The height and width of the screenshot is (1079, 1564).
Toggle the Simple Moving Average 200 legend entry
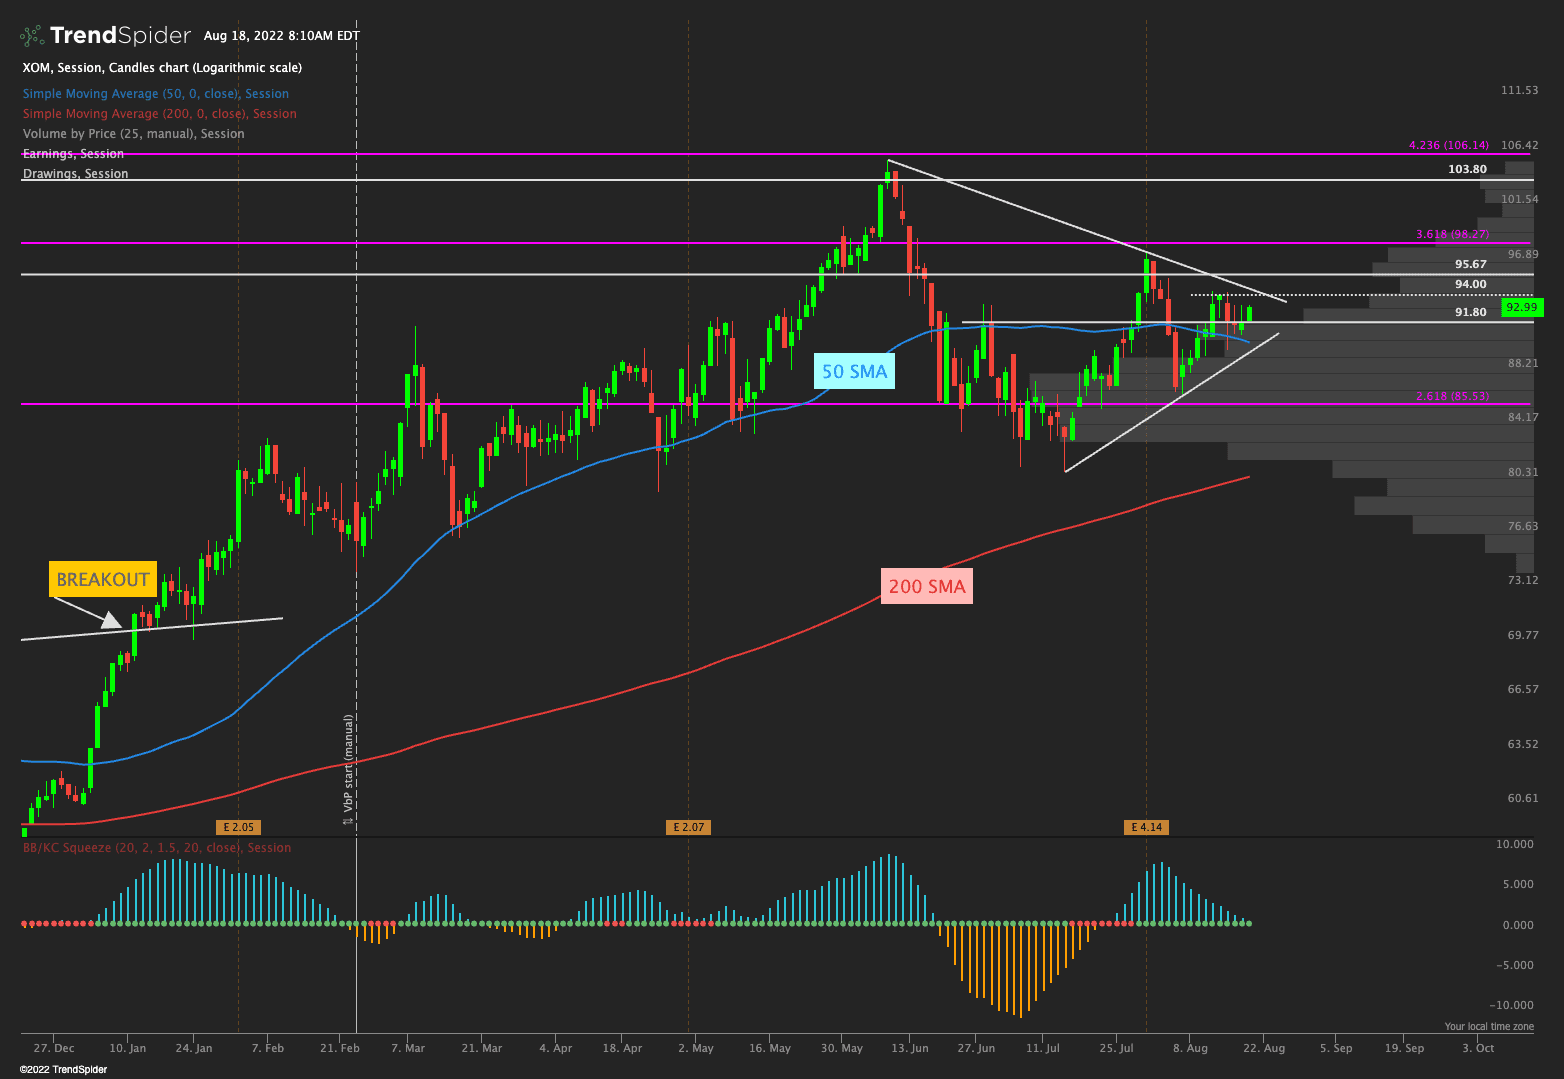[x=160, y=114]
